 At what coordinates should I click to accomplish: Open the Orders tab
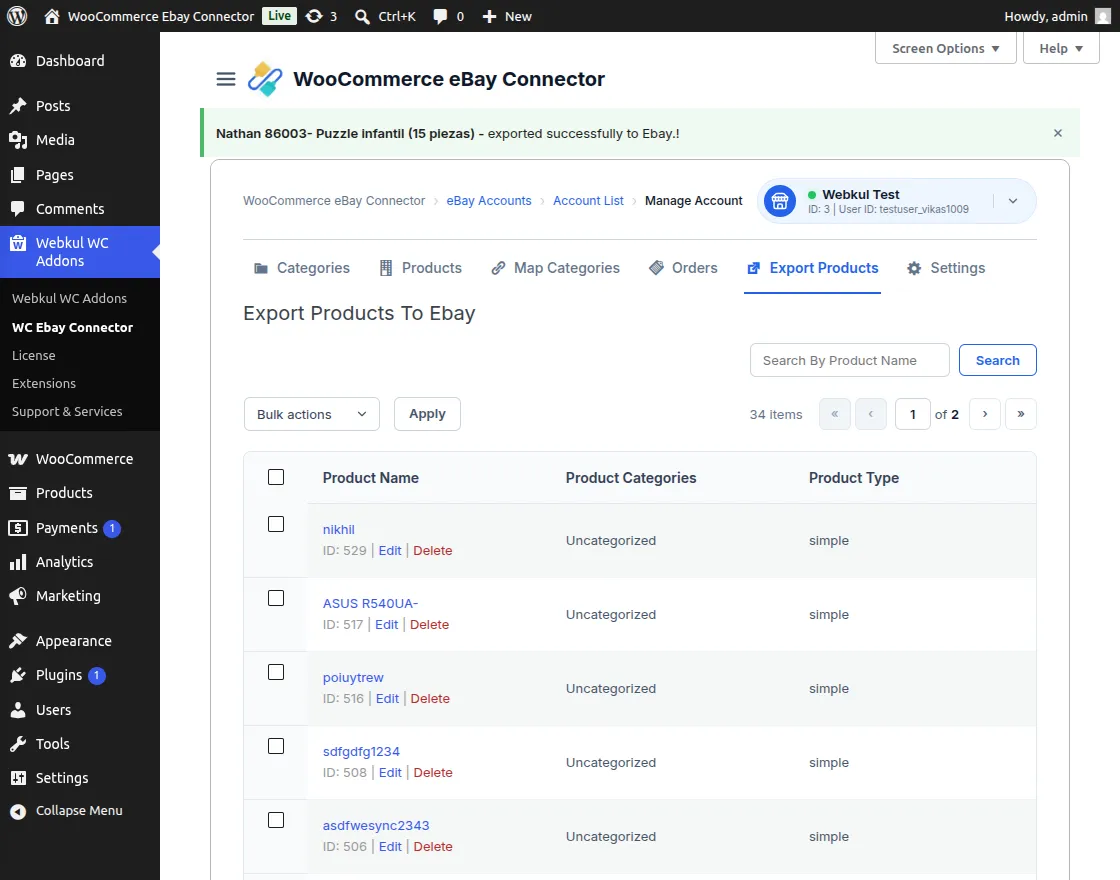click(683, 268)
